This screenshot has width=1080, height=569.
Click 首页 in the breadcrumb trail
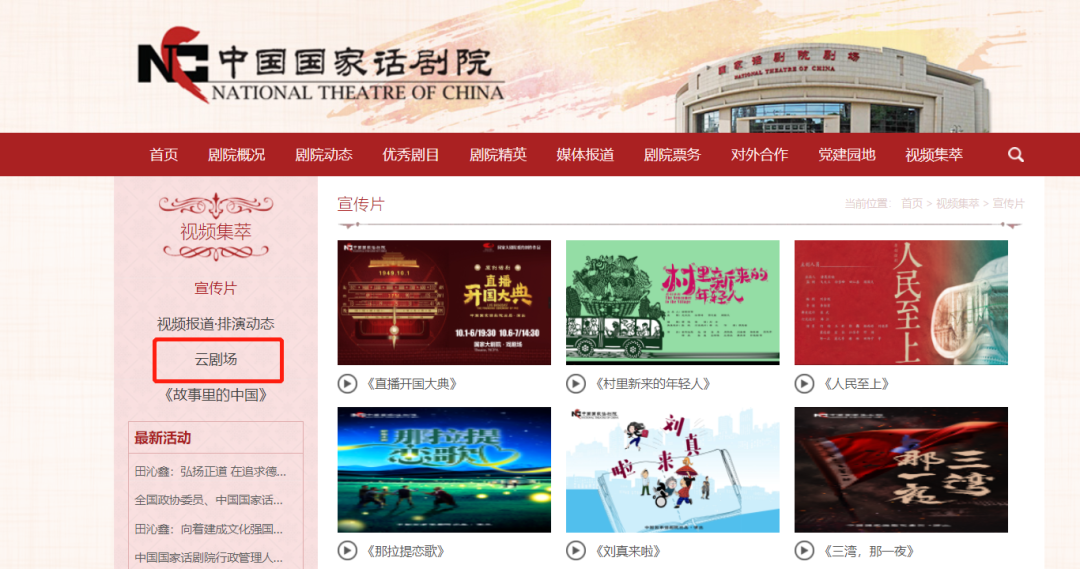(911, 204)
